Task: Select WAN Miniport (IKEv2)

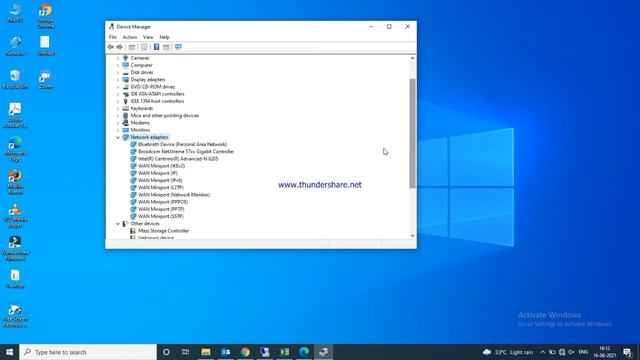Action: coord(161,166)
